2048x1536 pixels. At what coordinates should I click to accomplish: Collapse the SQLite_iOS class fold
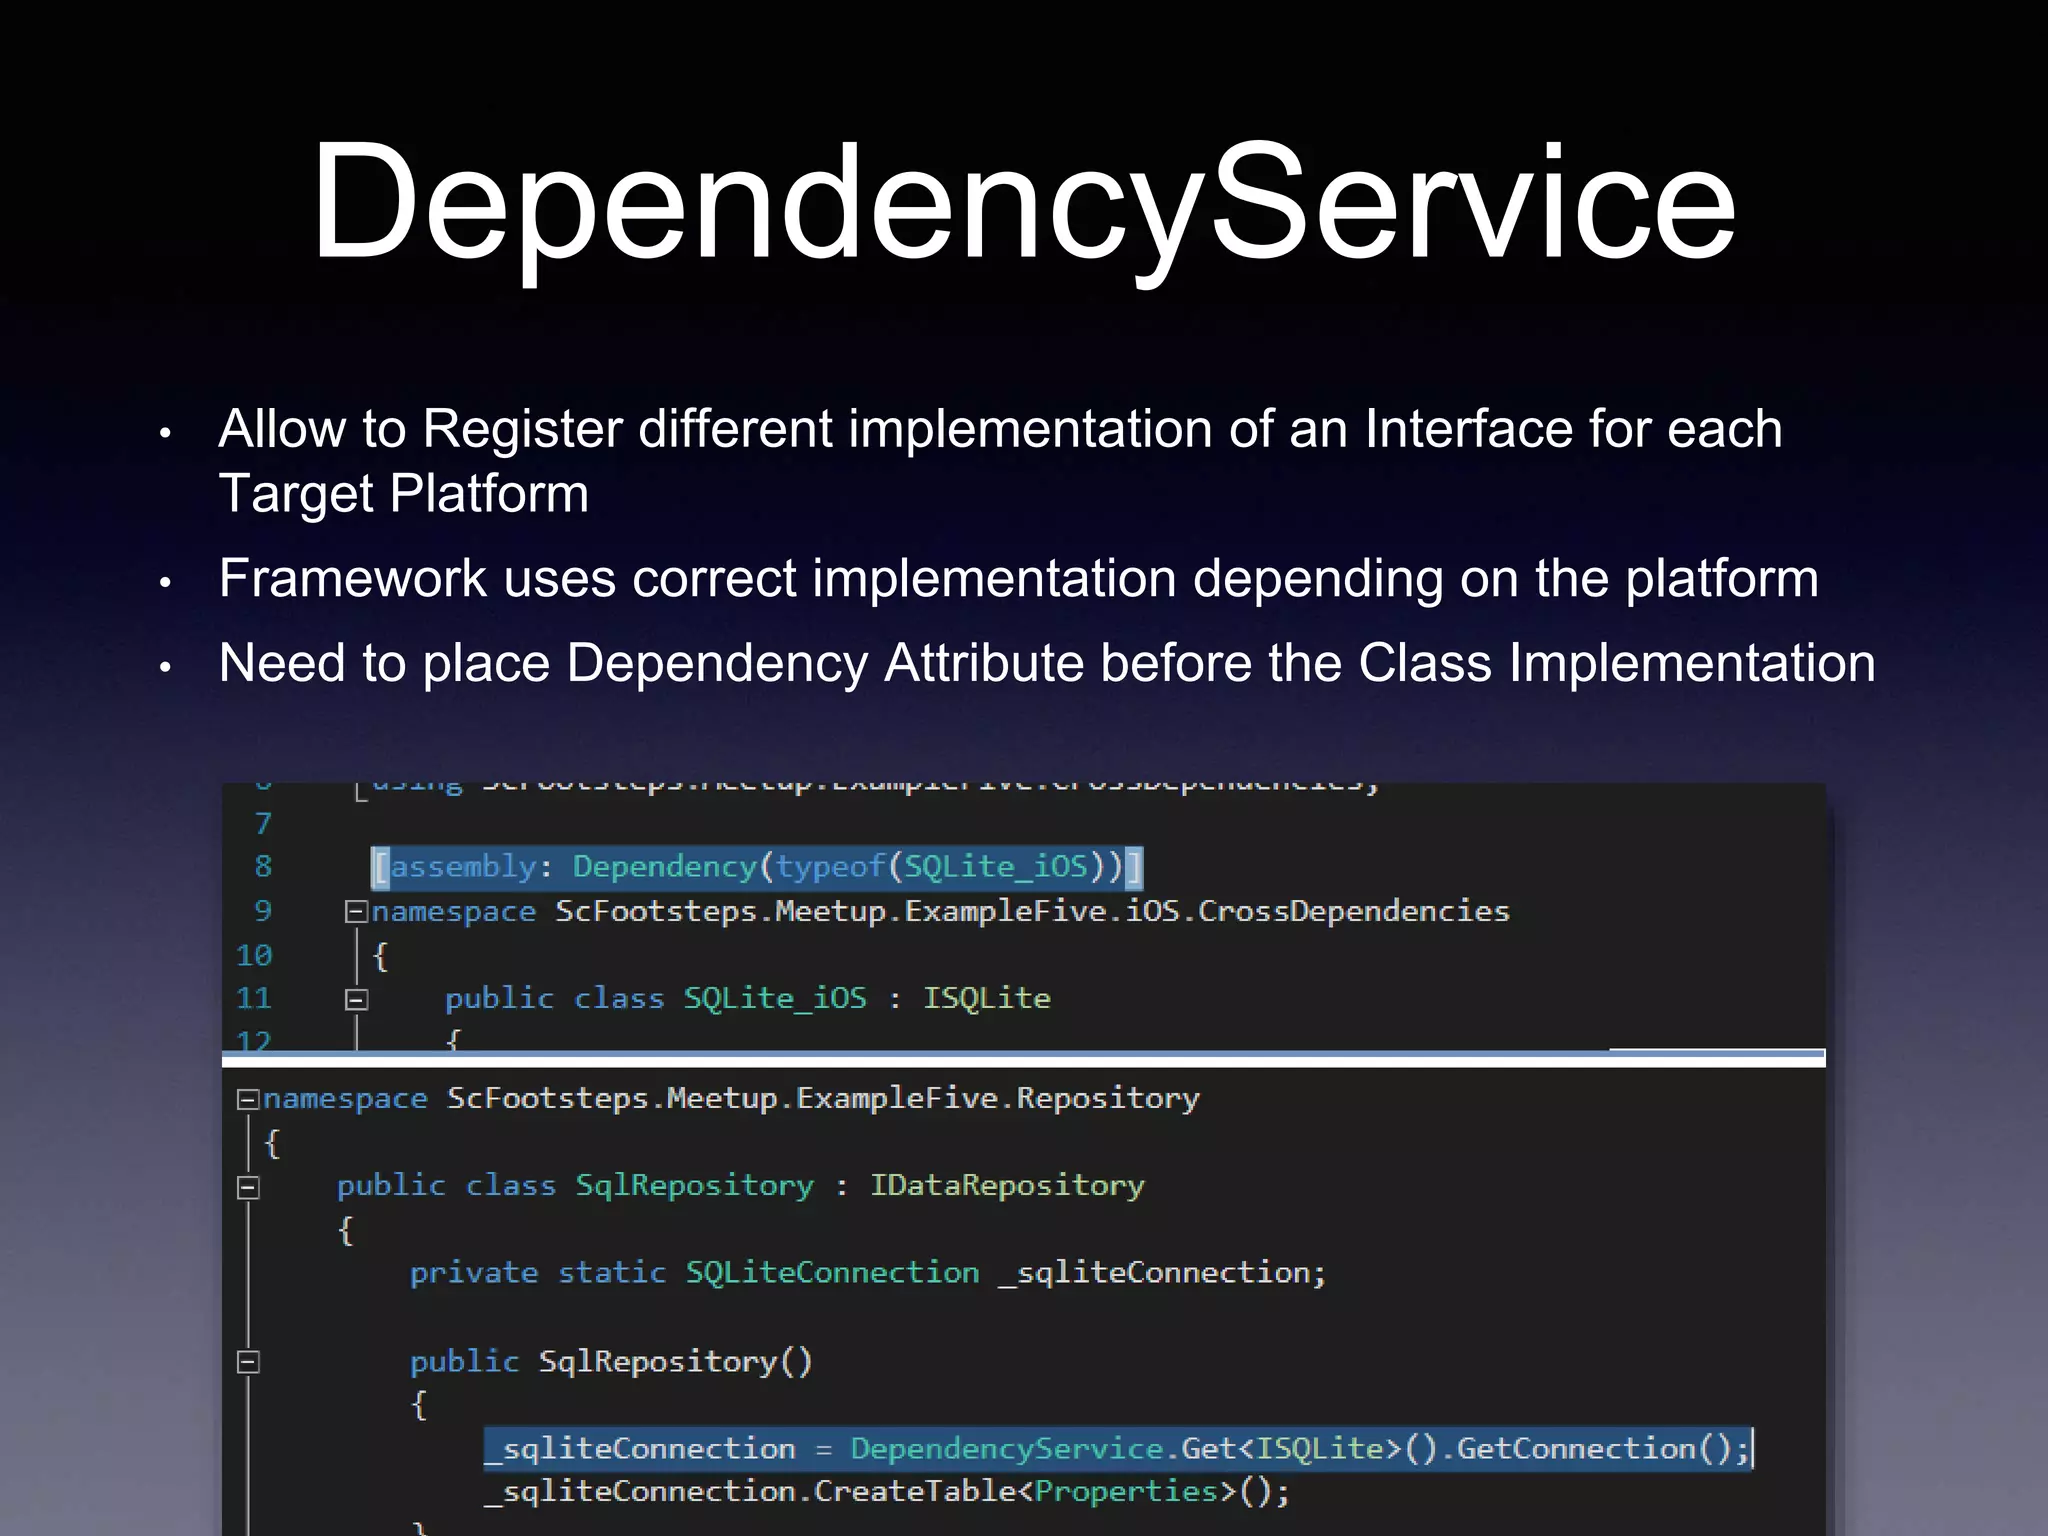click(x=355, y=999)
